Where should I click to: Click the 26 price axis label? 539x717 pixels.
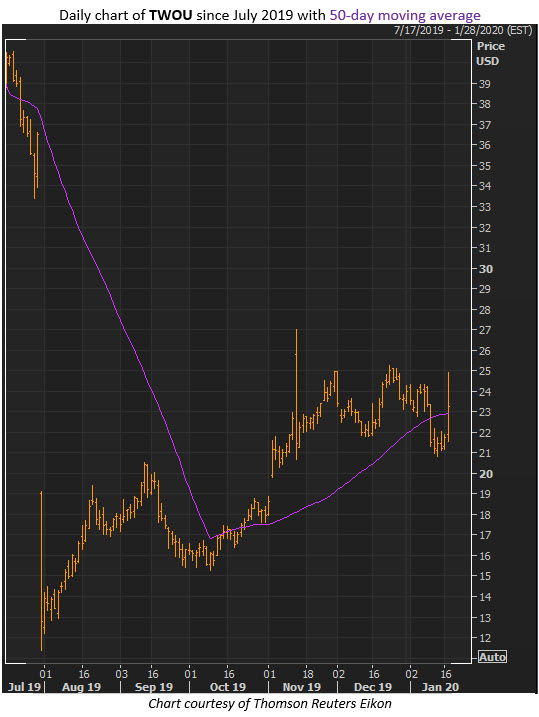pyautogui.click(x=485, y=351)
